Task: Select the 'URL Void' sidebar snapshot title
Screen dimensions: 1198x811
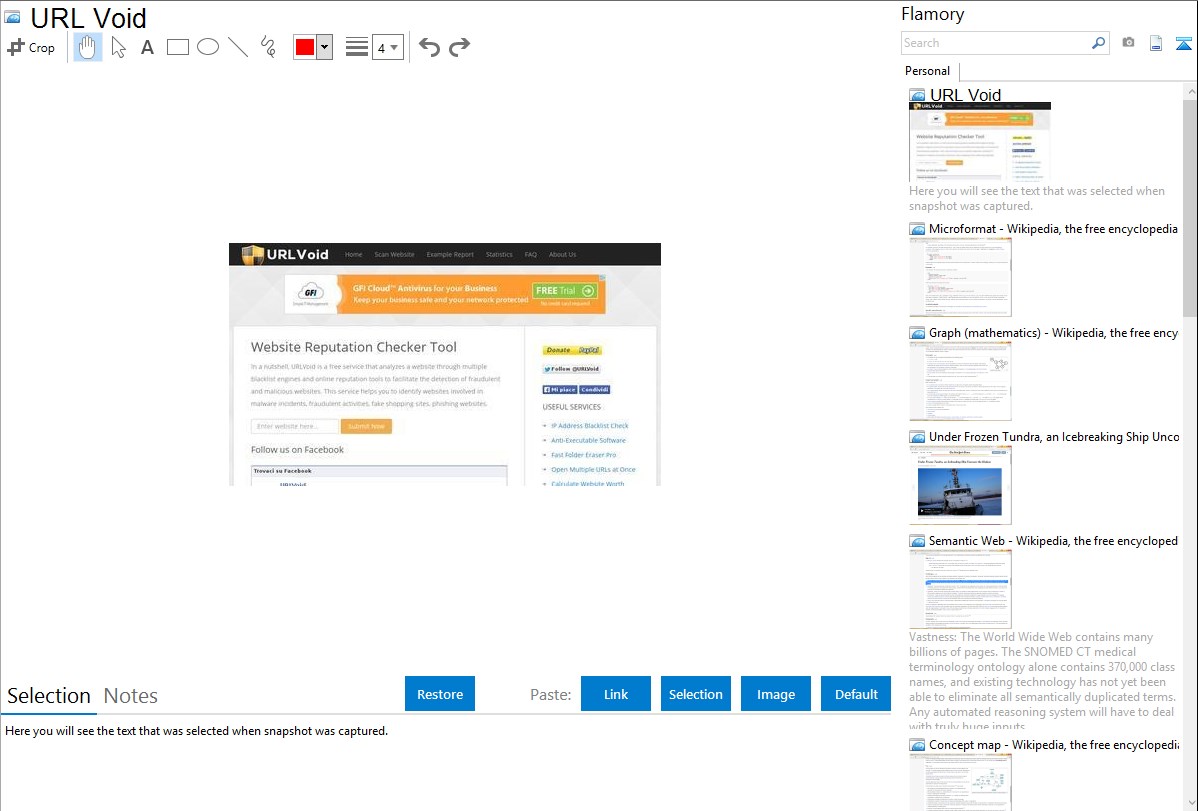Action: (965, 95)
